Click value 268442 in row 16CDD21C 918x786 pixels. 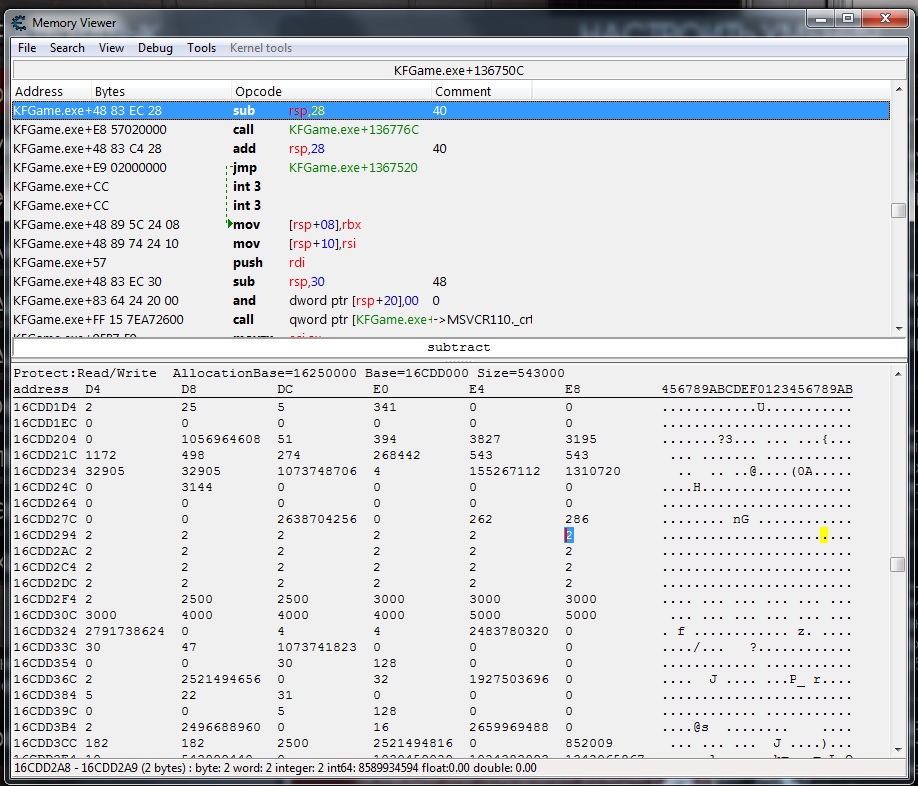(397, 455)
